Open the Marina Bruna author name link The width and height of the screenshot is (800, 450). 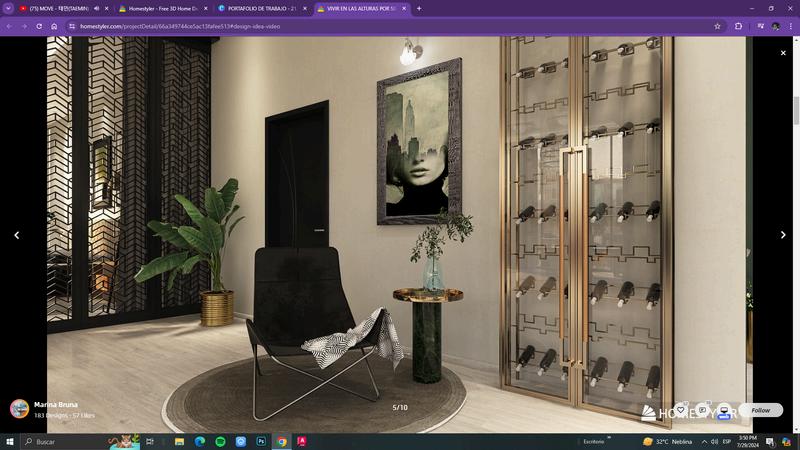tap(56, 404)
